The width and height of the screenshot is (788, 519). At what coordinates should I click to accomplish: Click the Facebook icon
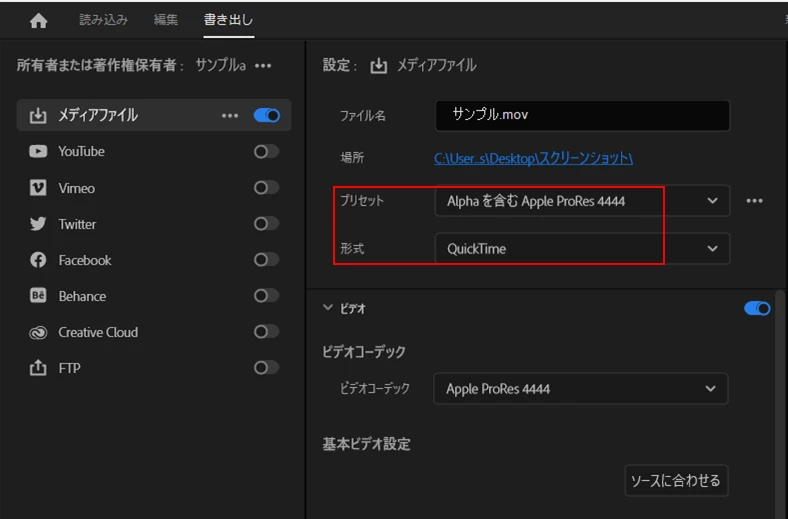point(38,260)
